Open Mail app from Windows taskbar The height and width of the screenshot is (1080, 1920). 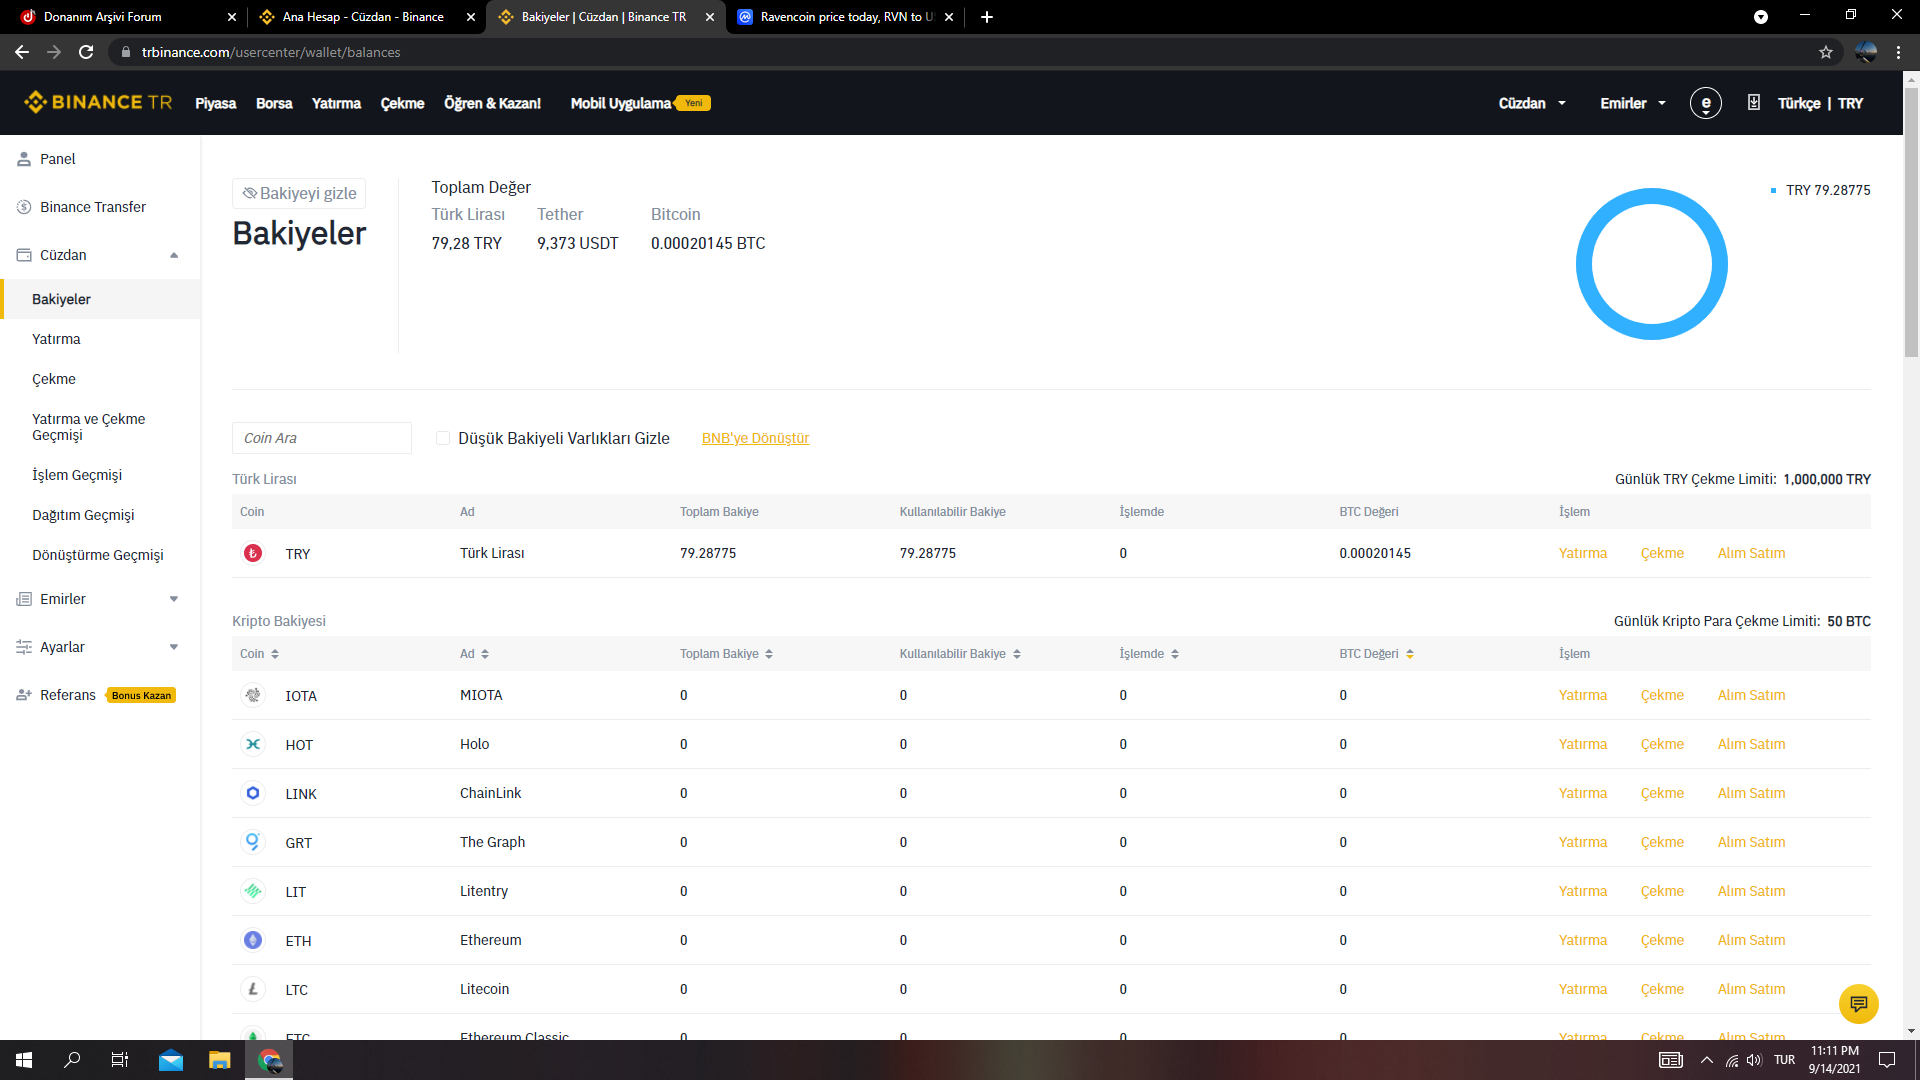click(170, 1060)
